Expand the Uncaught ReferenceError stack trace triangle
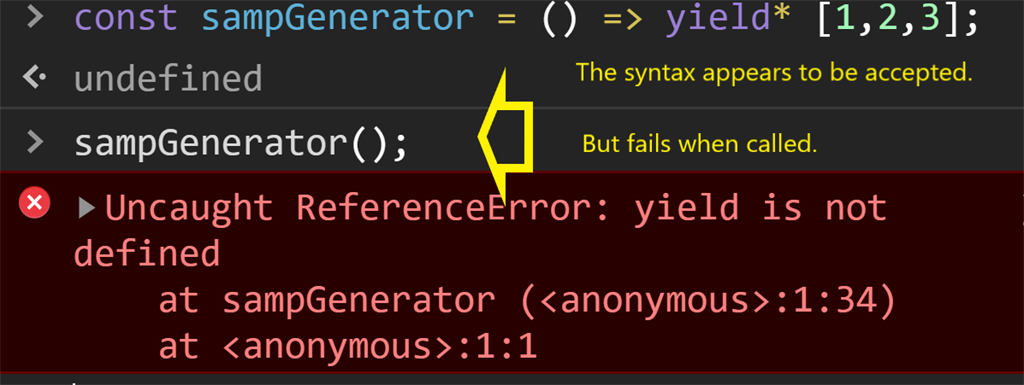Screen dimensions: 1024x385 (86, 208)
